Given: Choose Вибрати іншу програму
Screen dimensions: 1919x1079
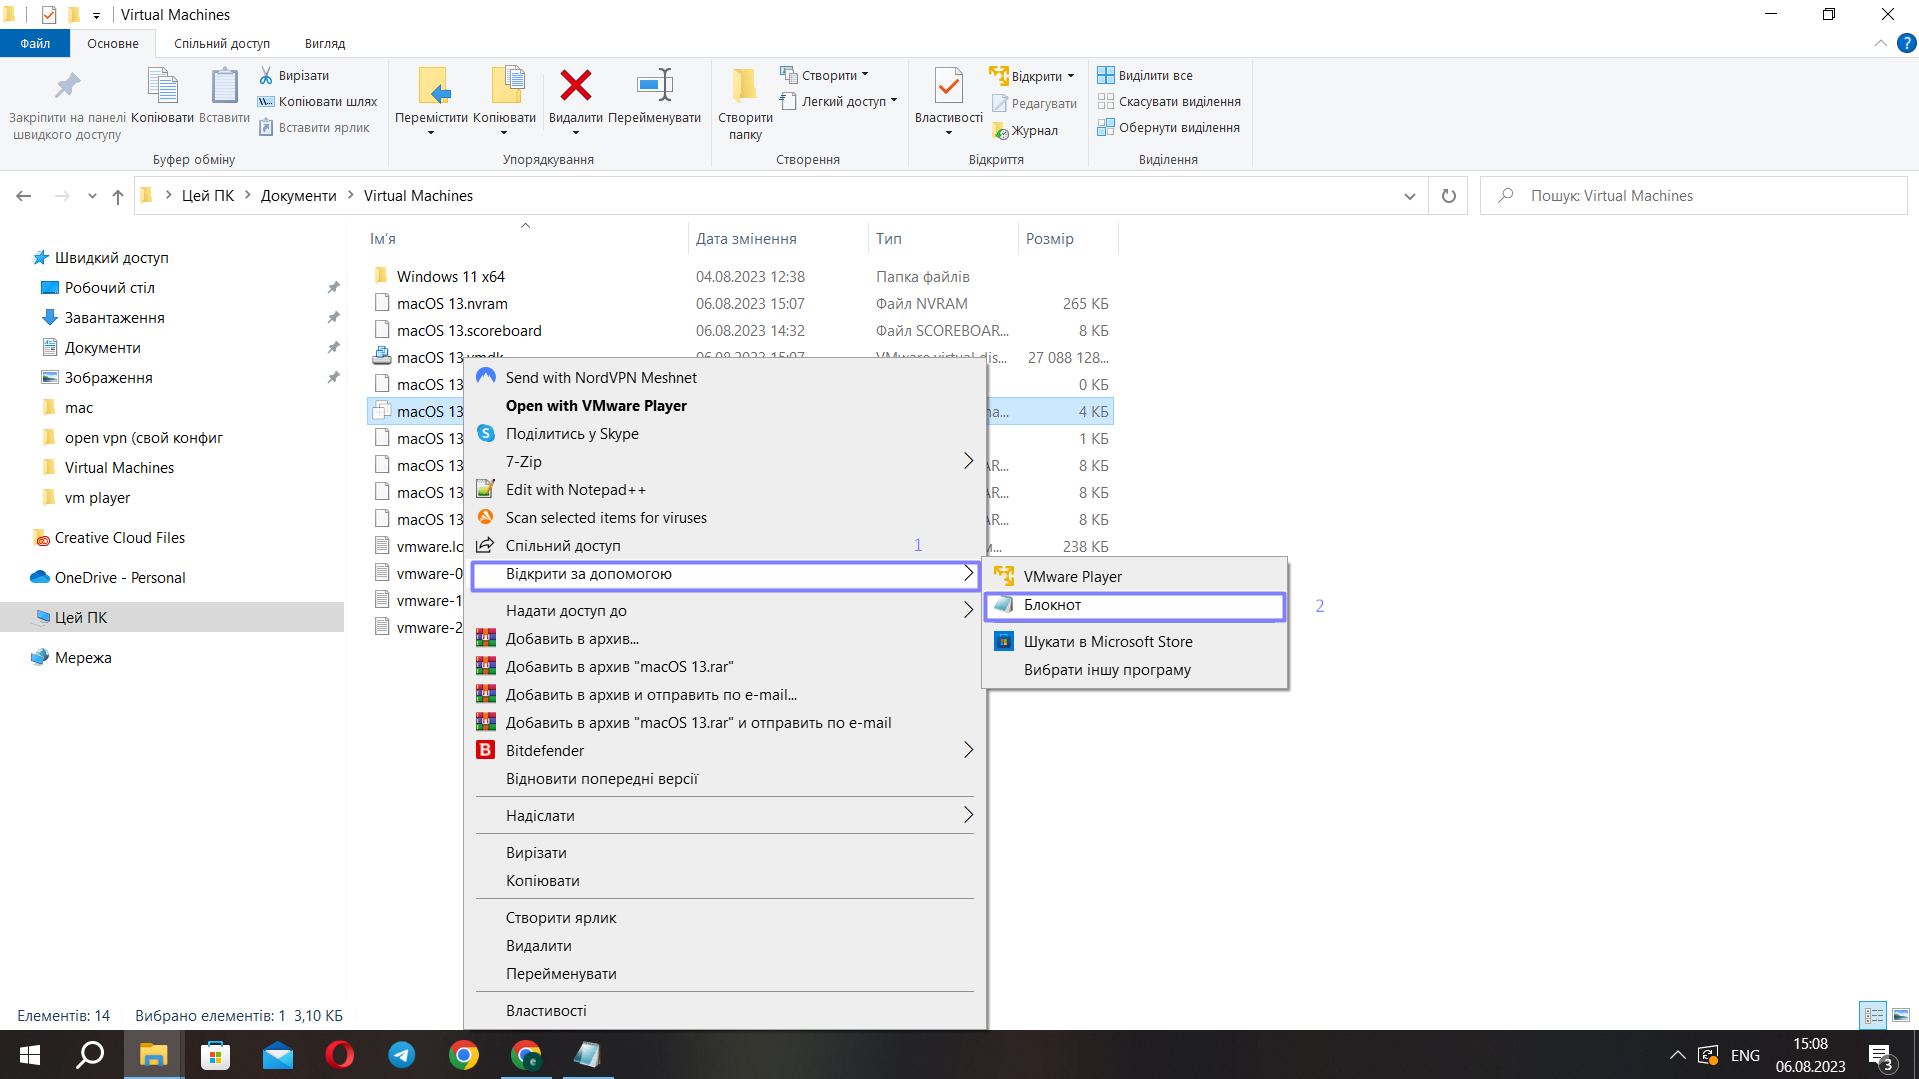Looking at the screenshot, I should tap(1135, 669).
